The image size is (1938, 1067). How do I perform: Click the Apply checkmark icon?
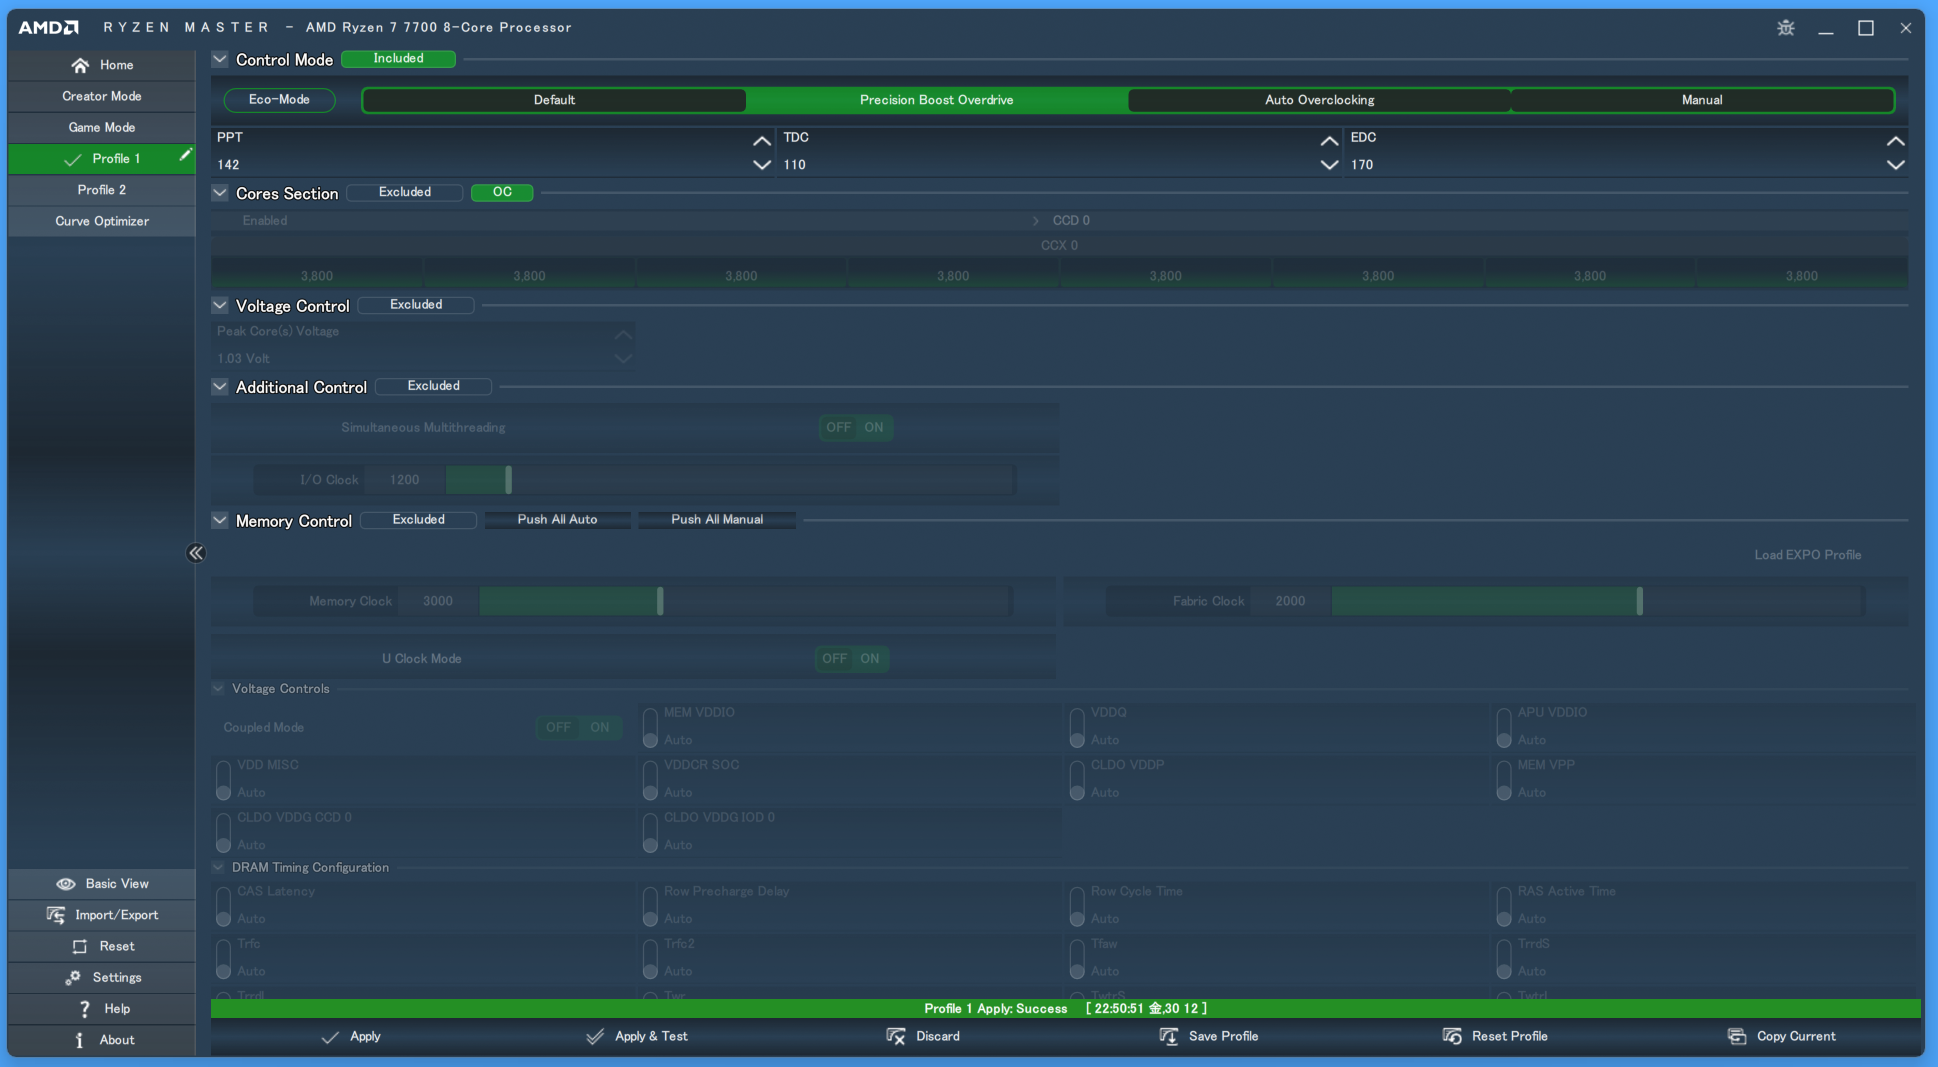330,1037
